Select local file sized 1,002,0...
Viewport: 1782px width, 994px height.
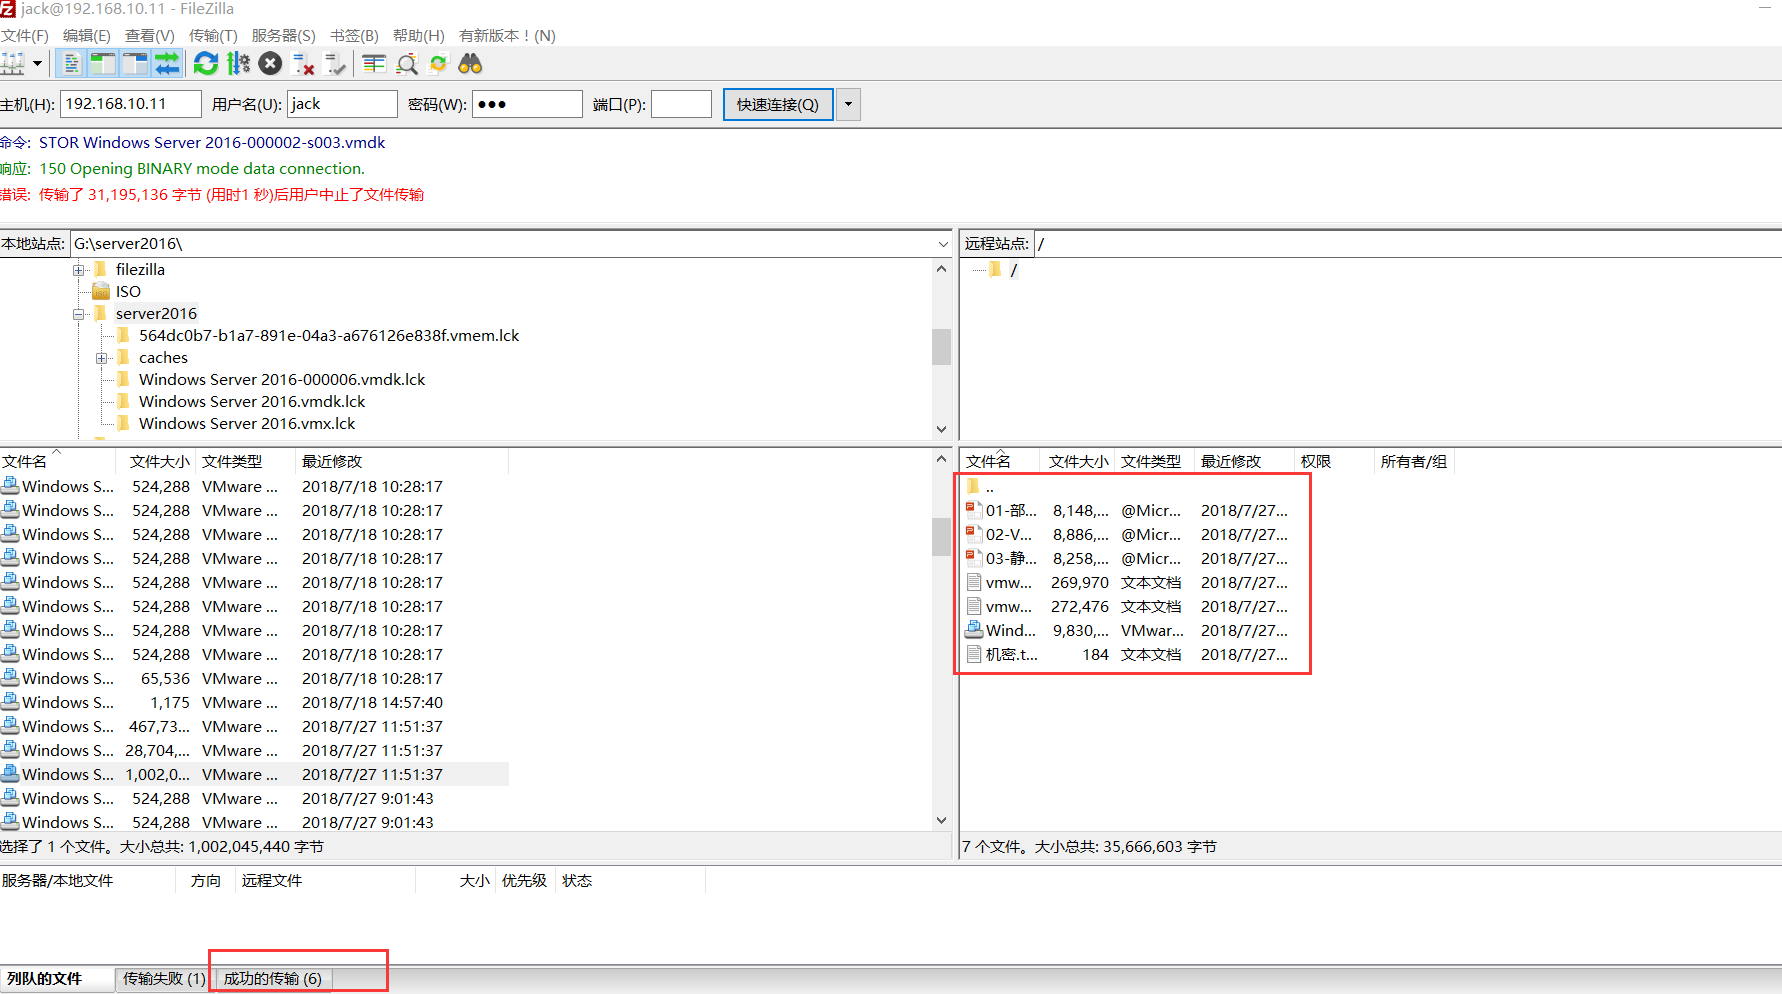tap(254, 774)
